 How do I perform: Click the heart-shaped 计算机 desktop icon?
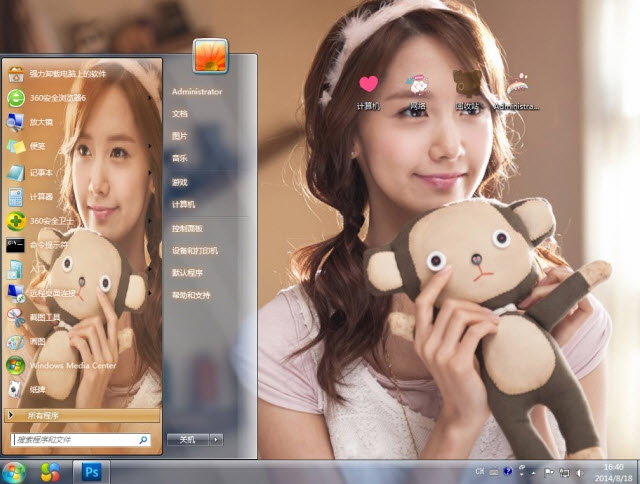[368, 92]
